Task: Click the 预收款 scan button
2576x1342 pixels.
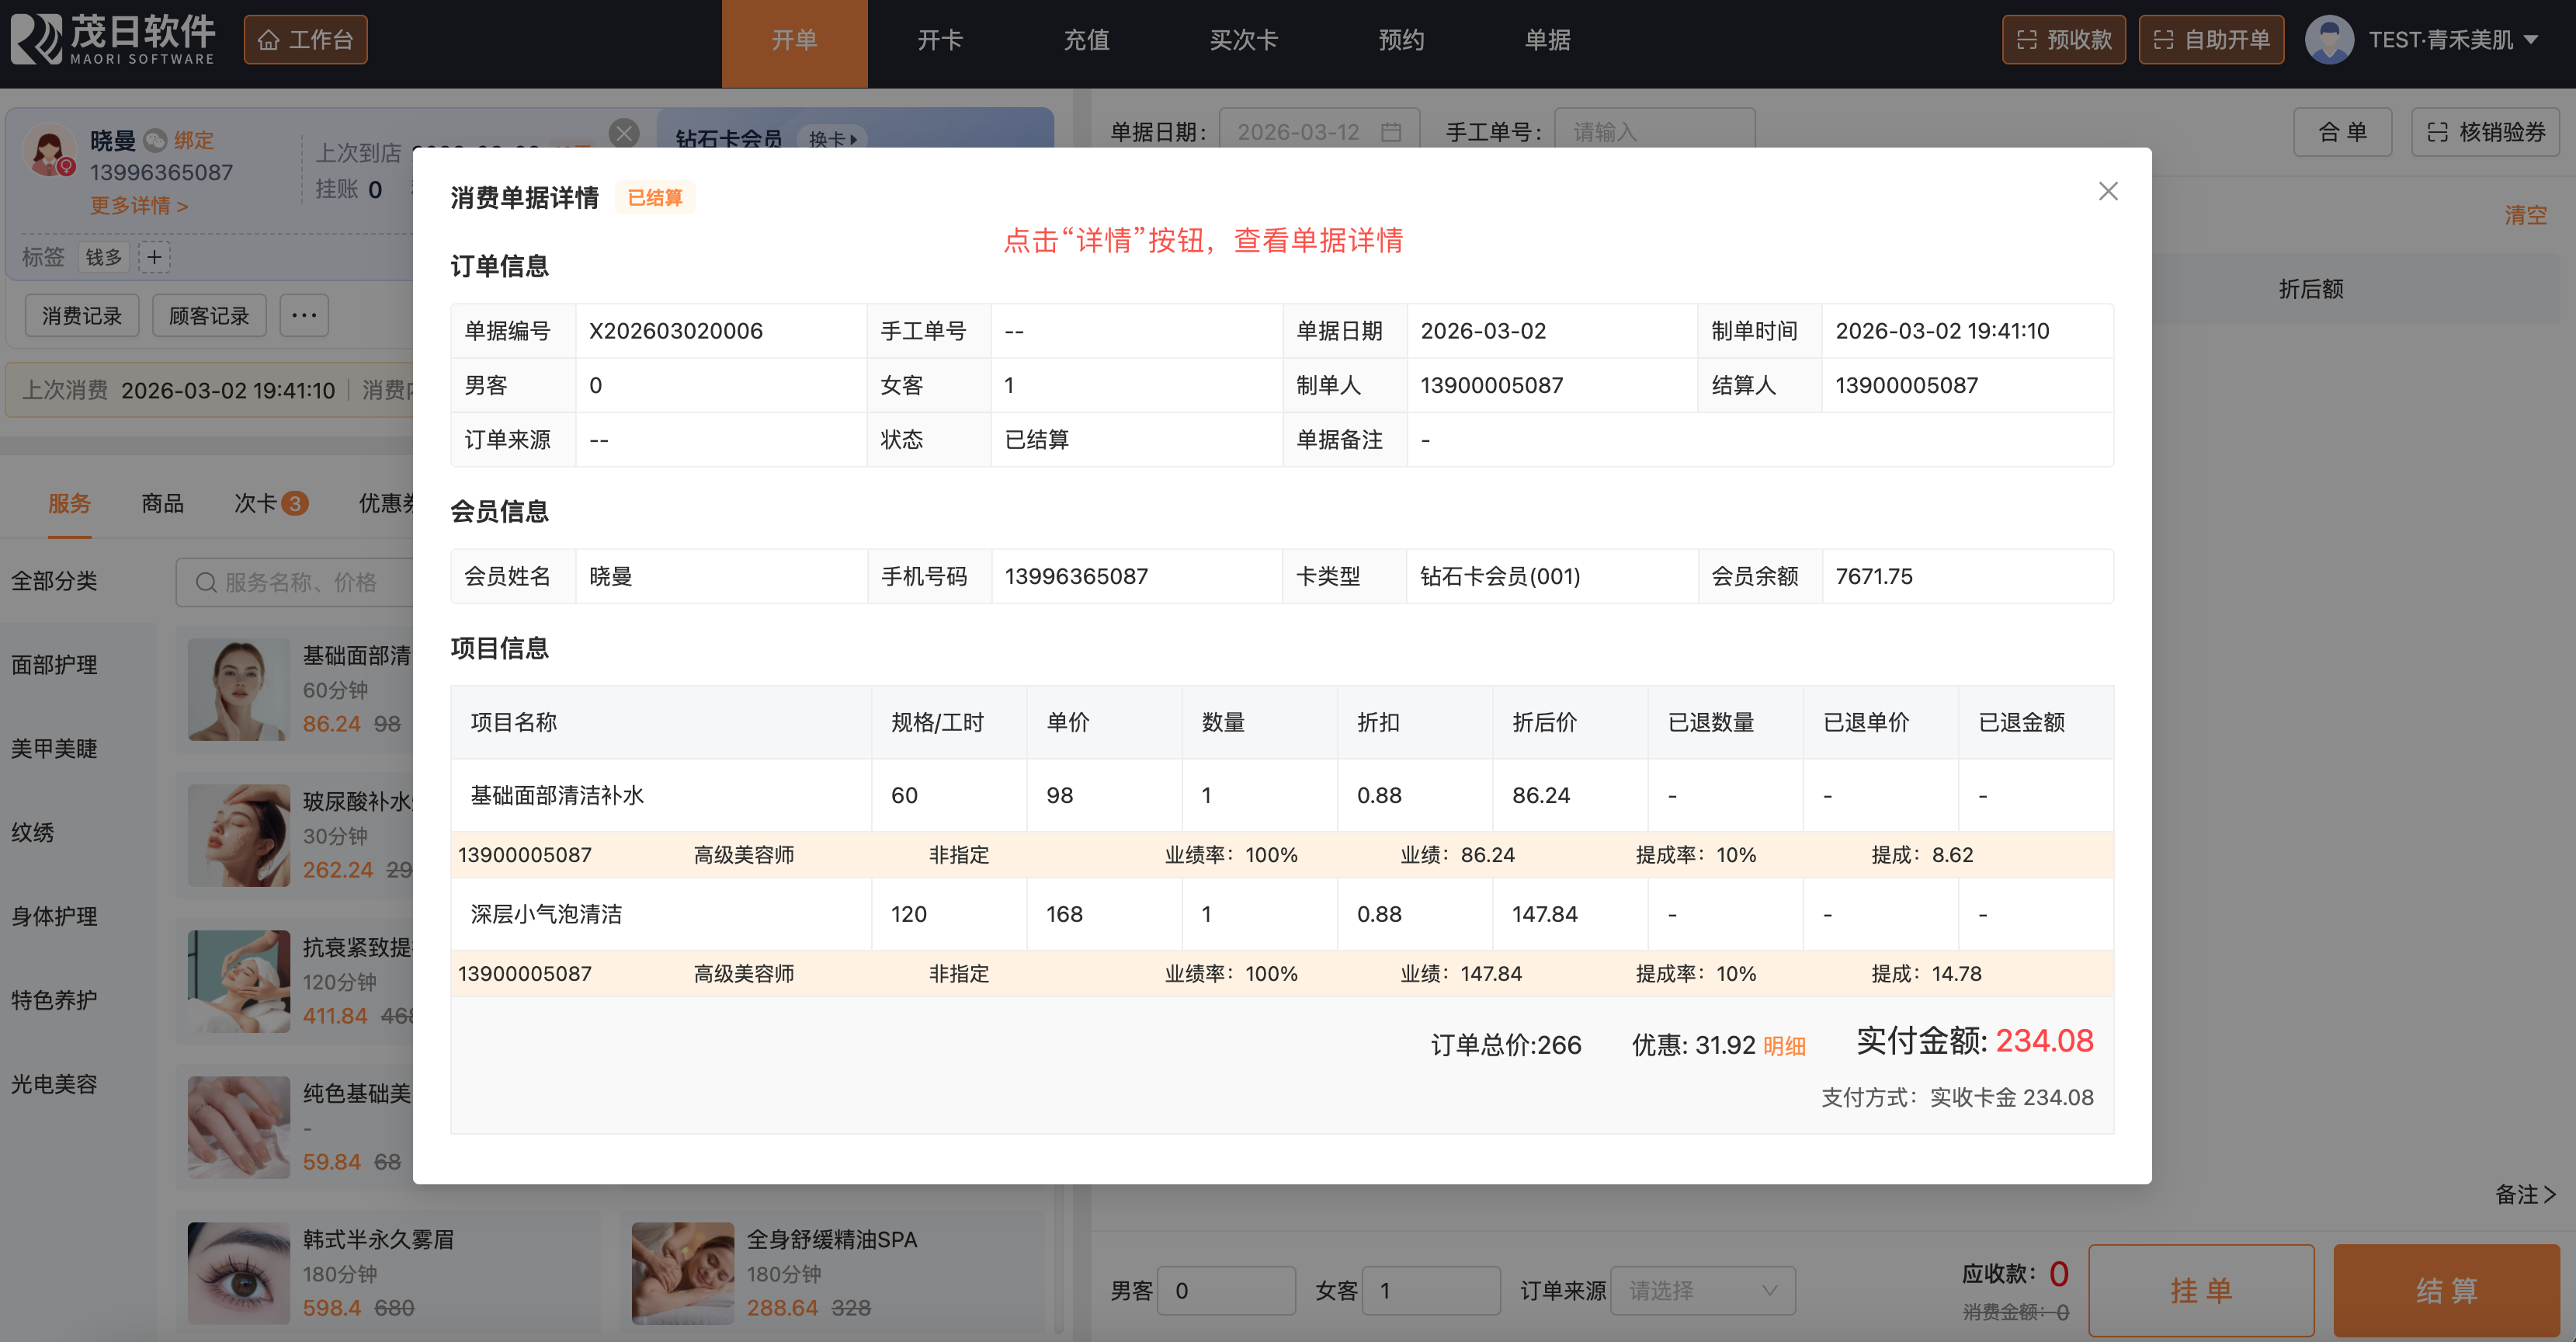Action: 2063,40
